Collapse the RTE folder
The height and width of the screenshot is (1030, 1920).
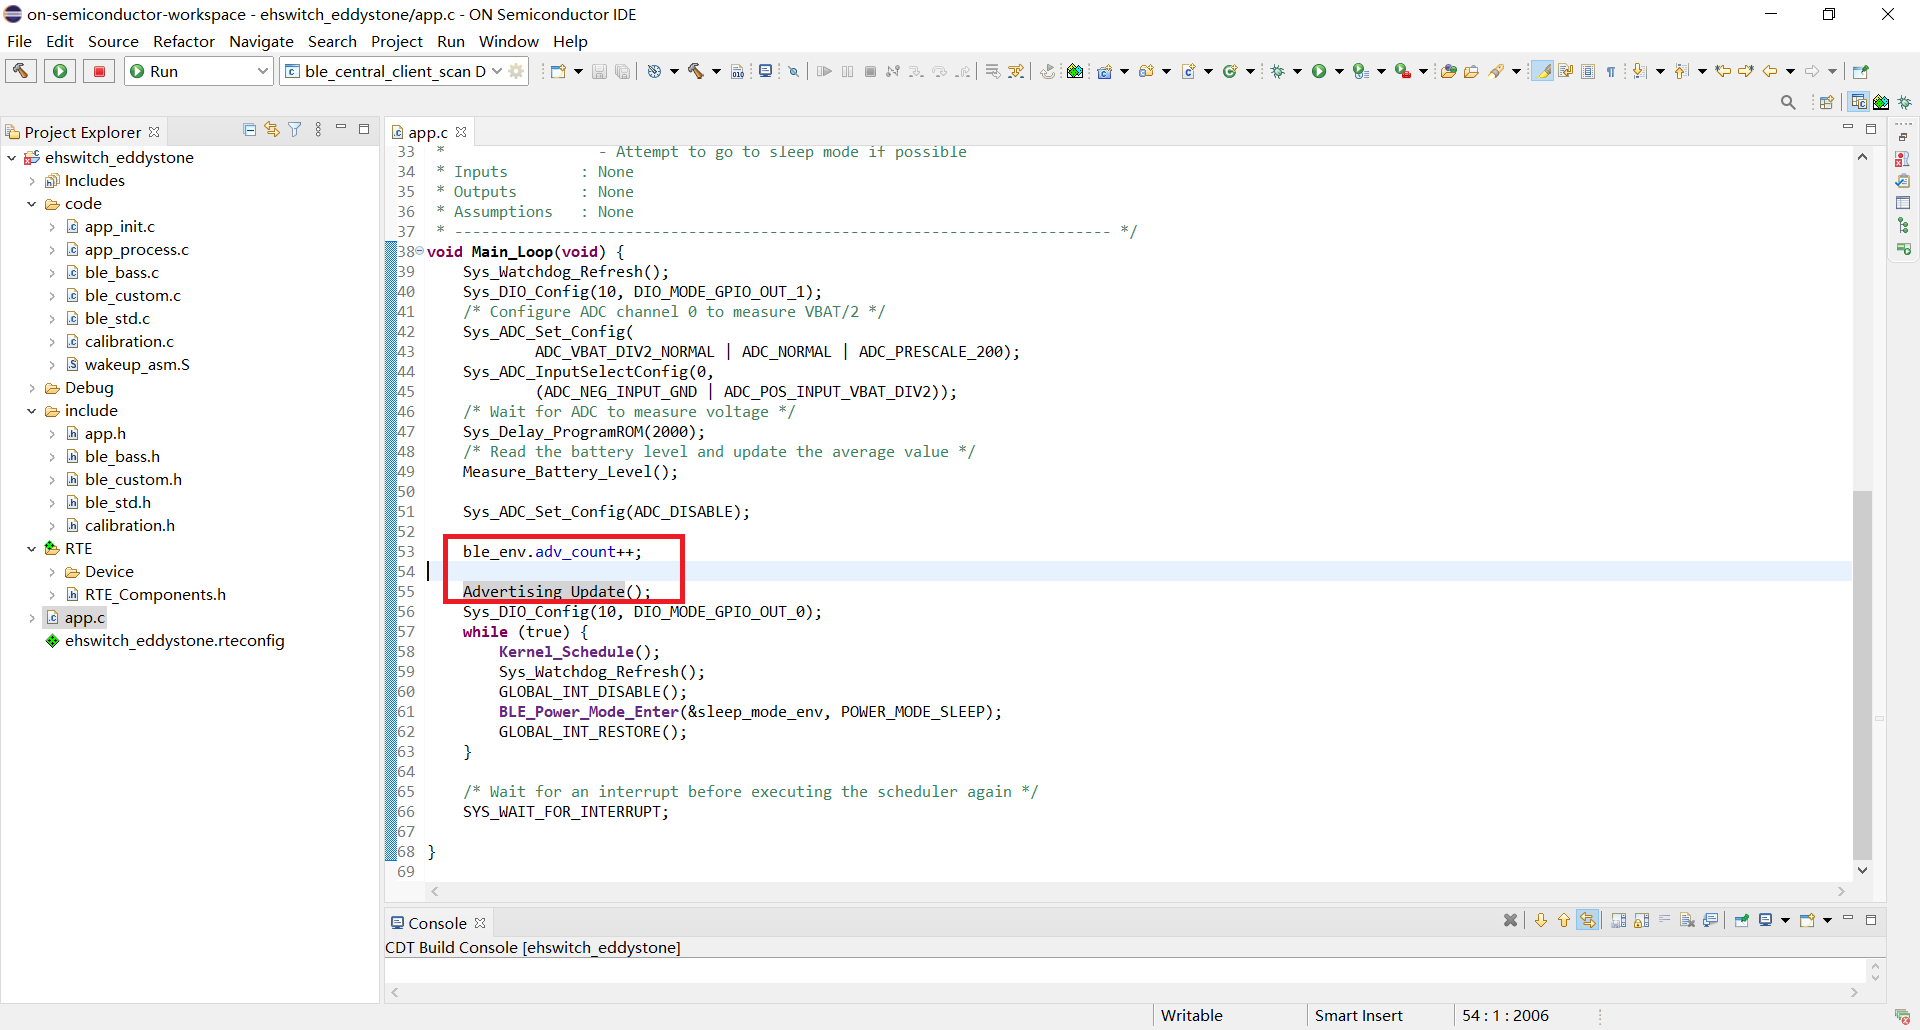tap(32, 549)
